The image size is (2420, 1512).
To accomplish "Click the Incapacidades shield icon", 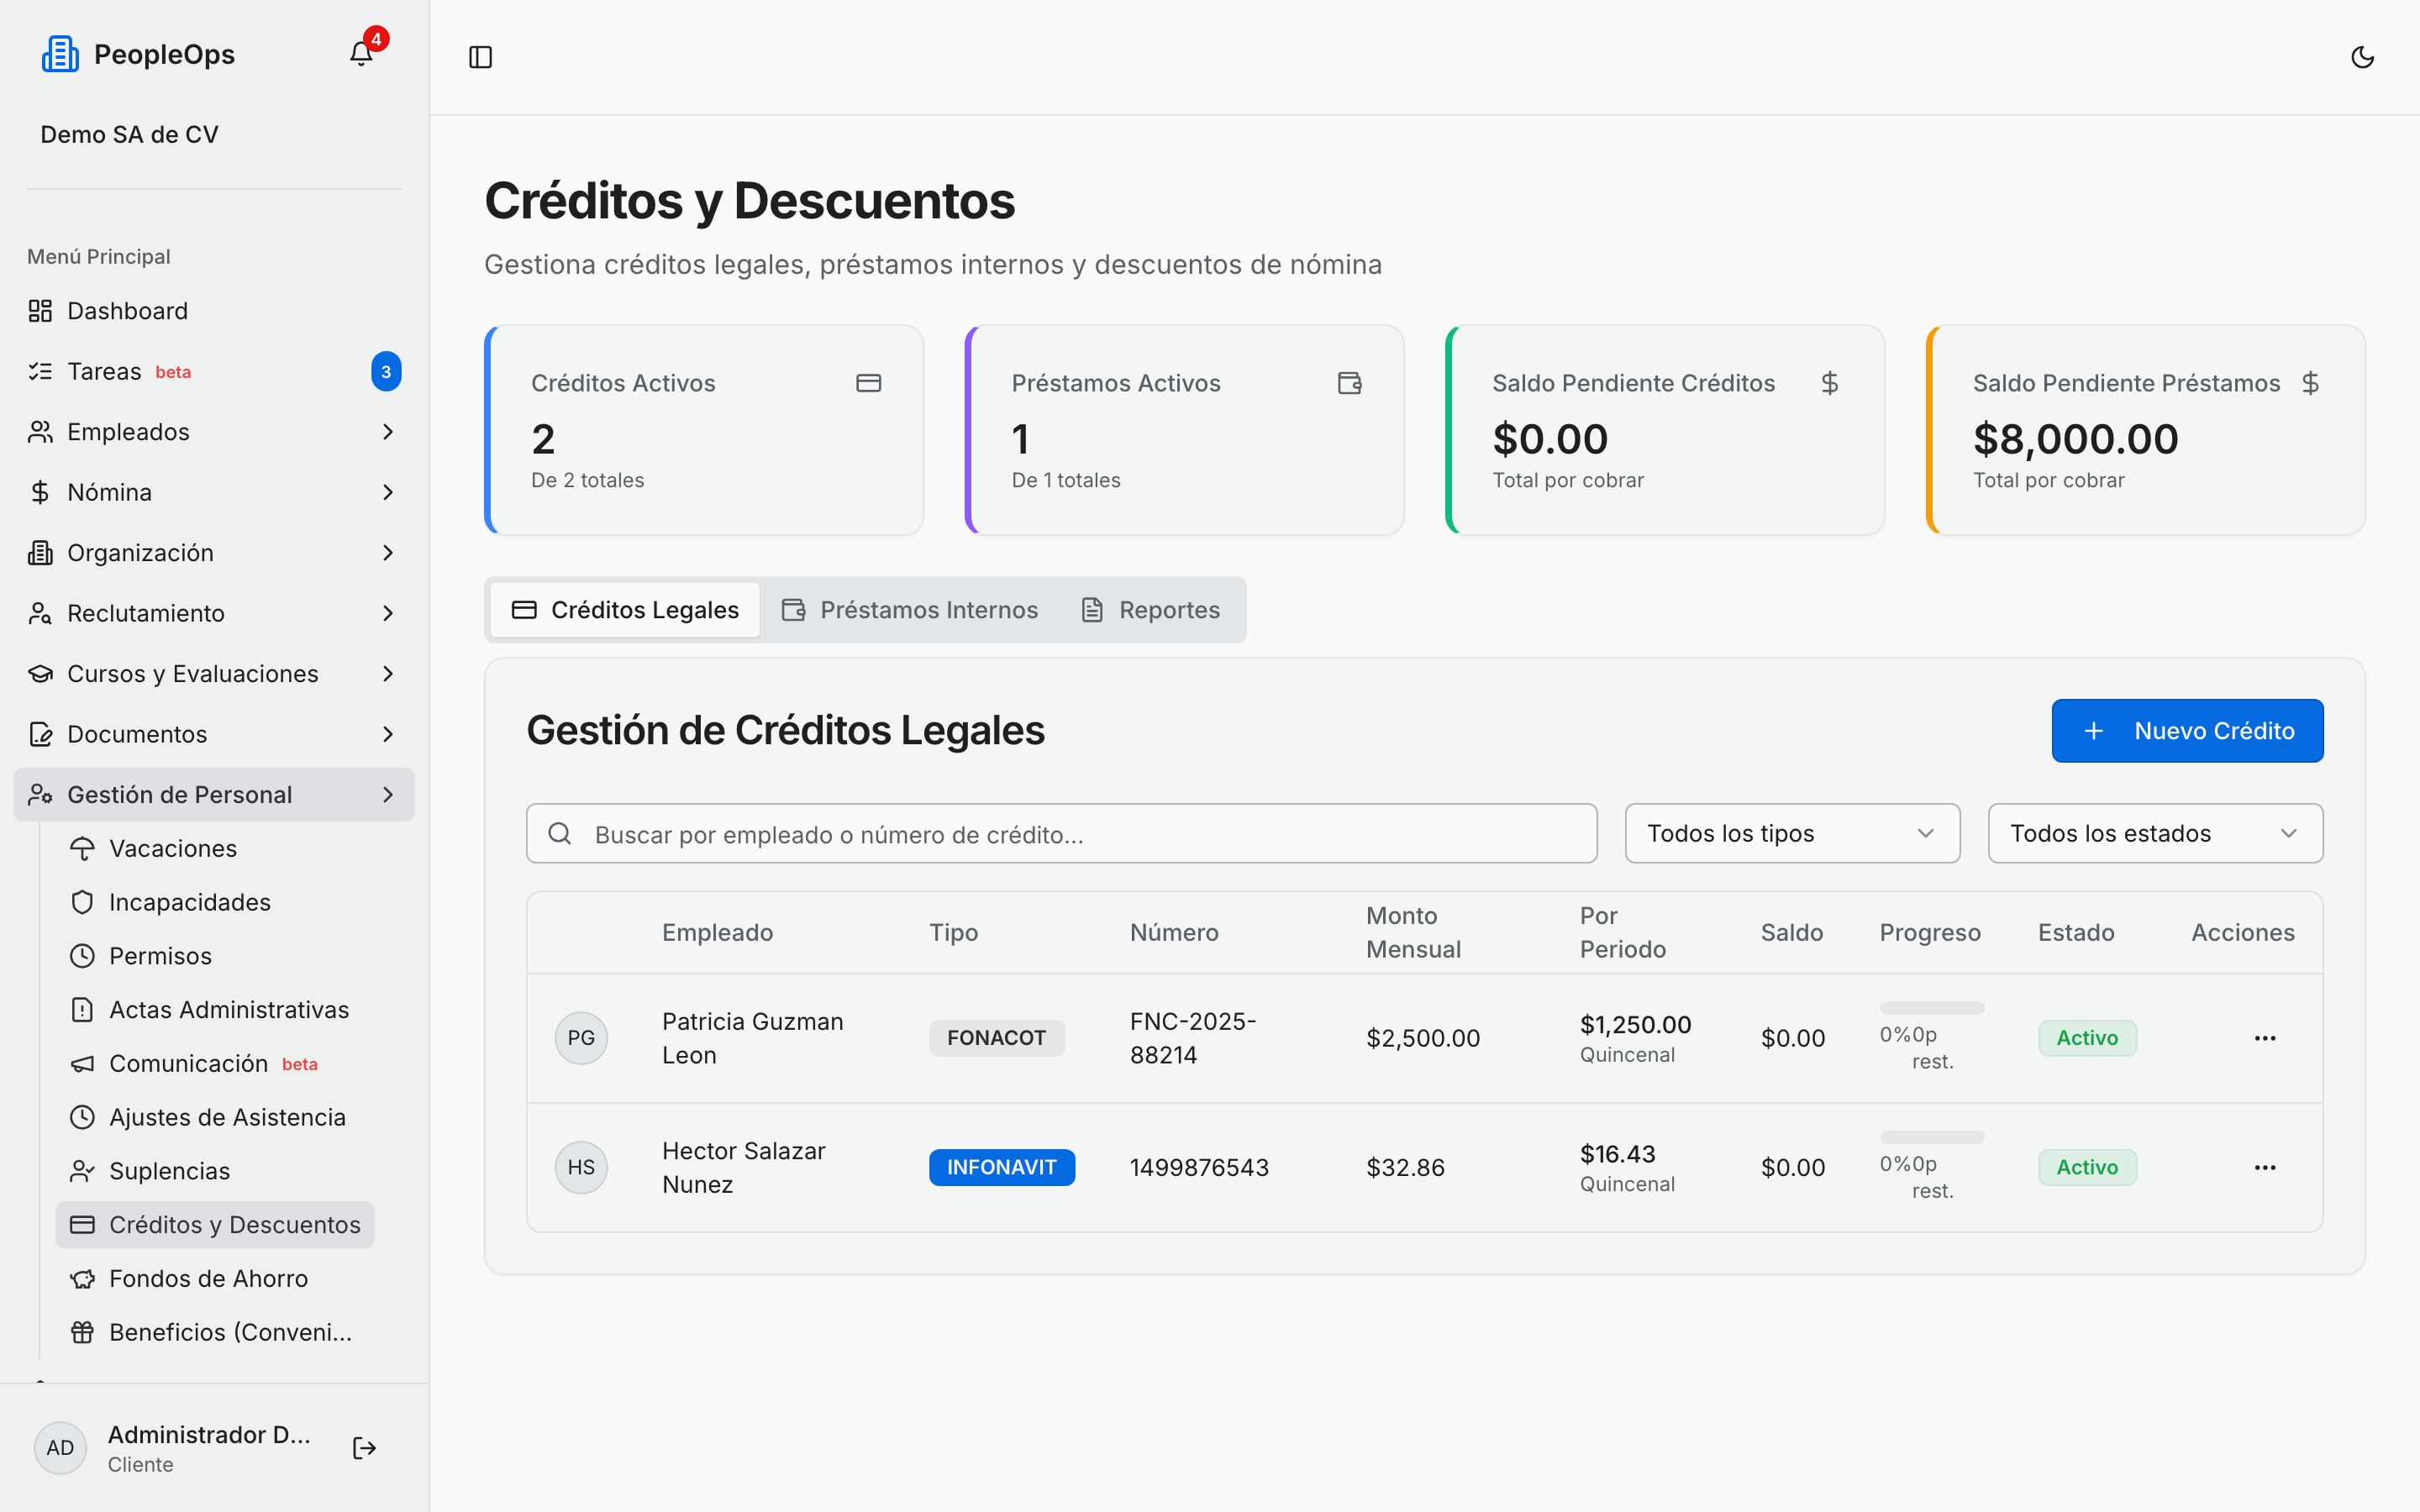I will pos(82,902).
